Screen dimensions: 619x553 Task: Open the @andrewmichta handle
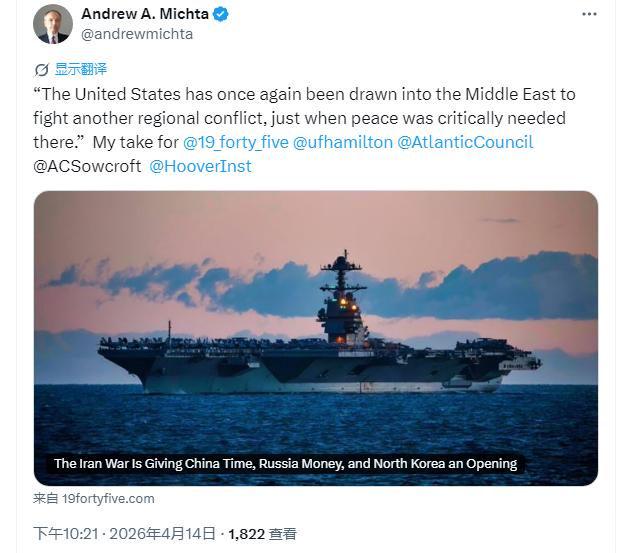137,34
